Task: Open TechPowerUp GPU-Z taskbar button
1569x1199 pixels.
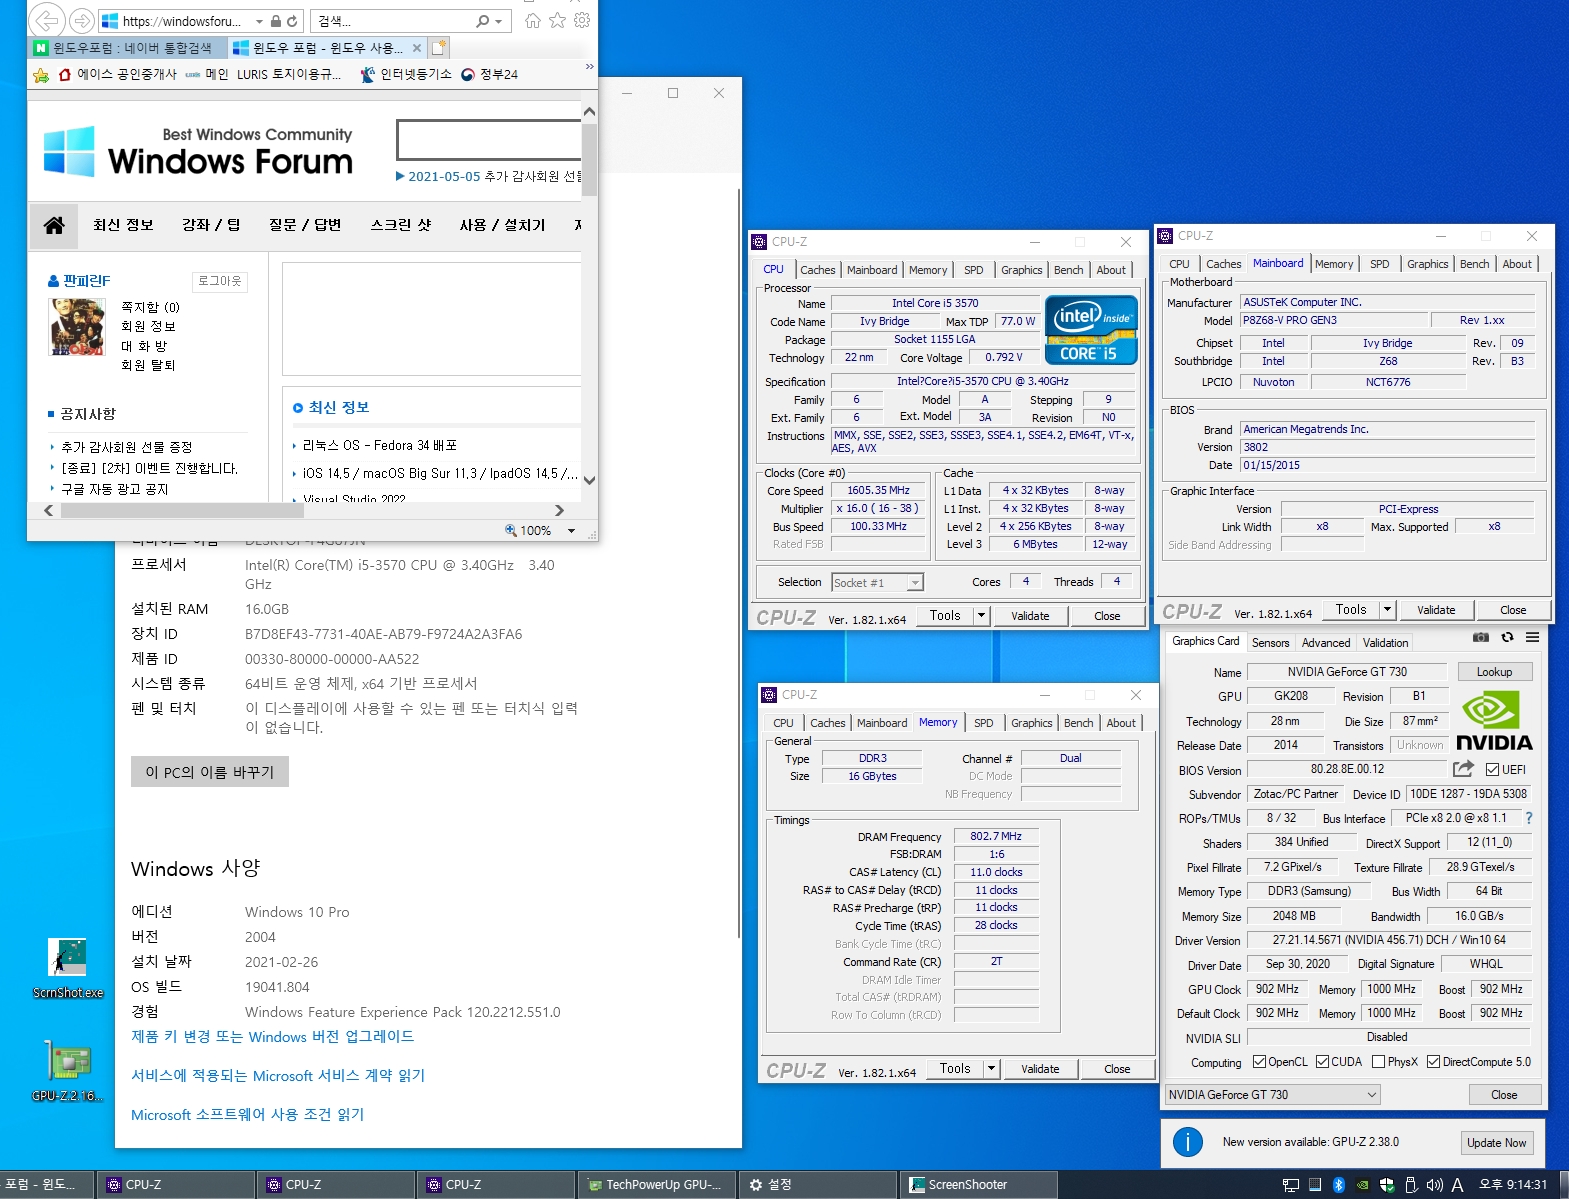Action: coord(656,1185)
